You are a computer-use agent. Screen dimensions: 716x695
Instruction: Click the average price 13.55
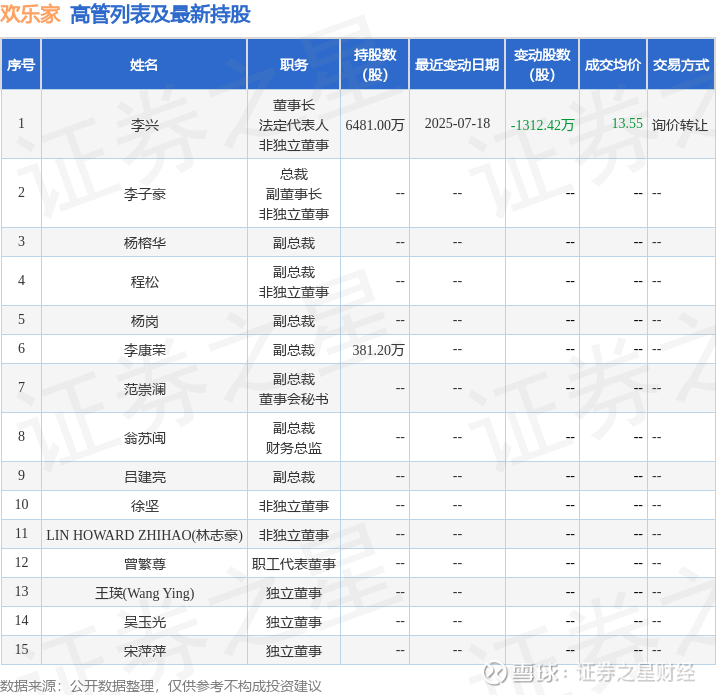pos(627,123)
